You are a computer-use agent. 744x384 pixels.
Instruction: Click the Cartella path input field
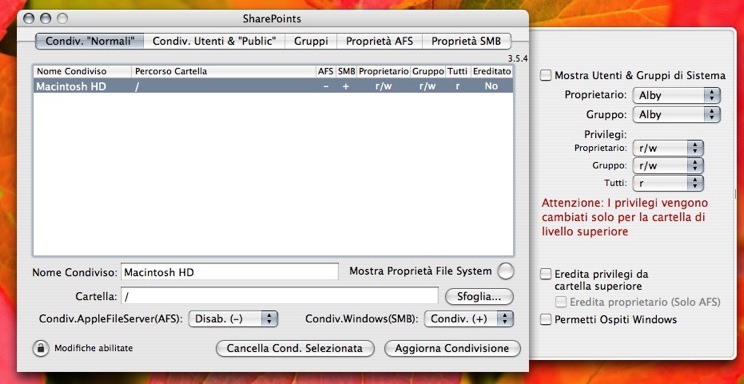[x=279, y=296]
